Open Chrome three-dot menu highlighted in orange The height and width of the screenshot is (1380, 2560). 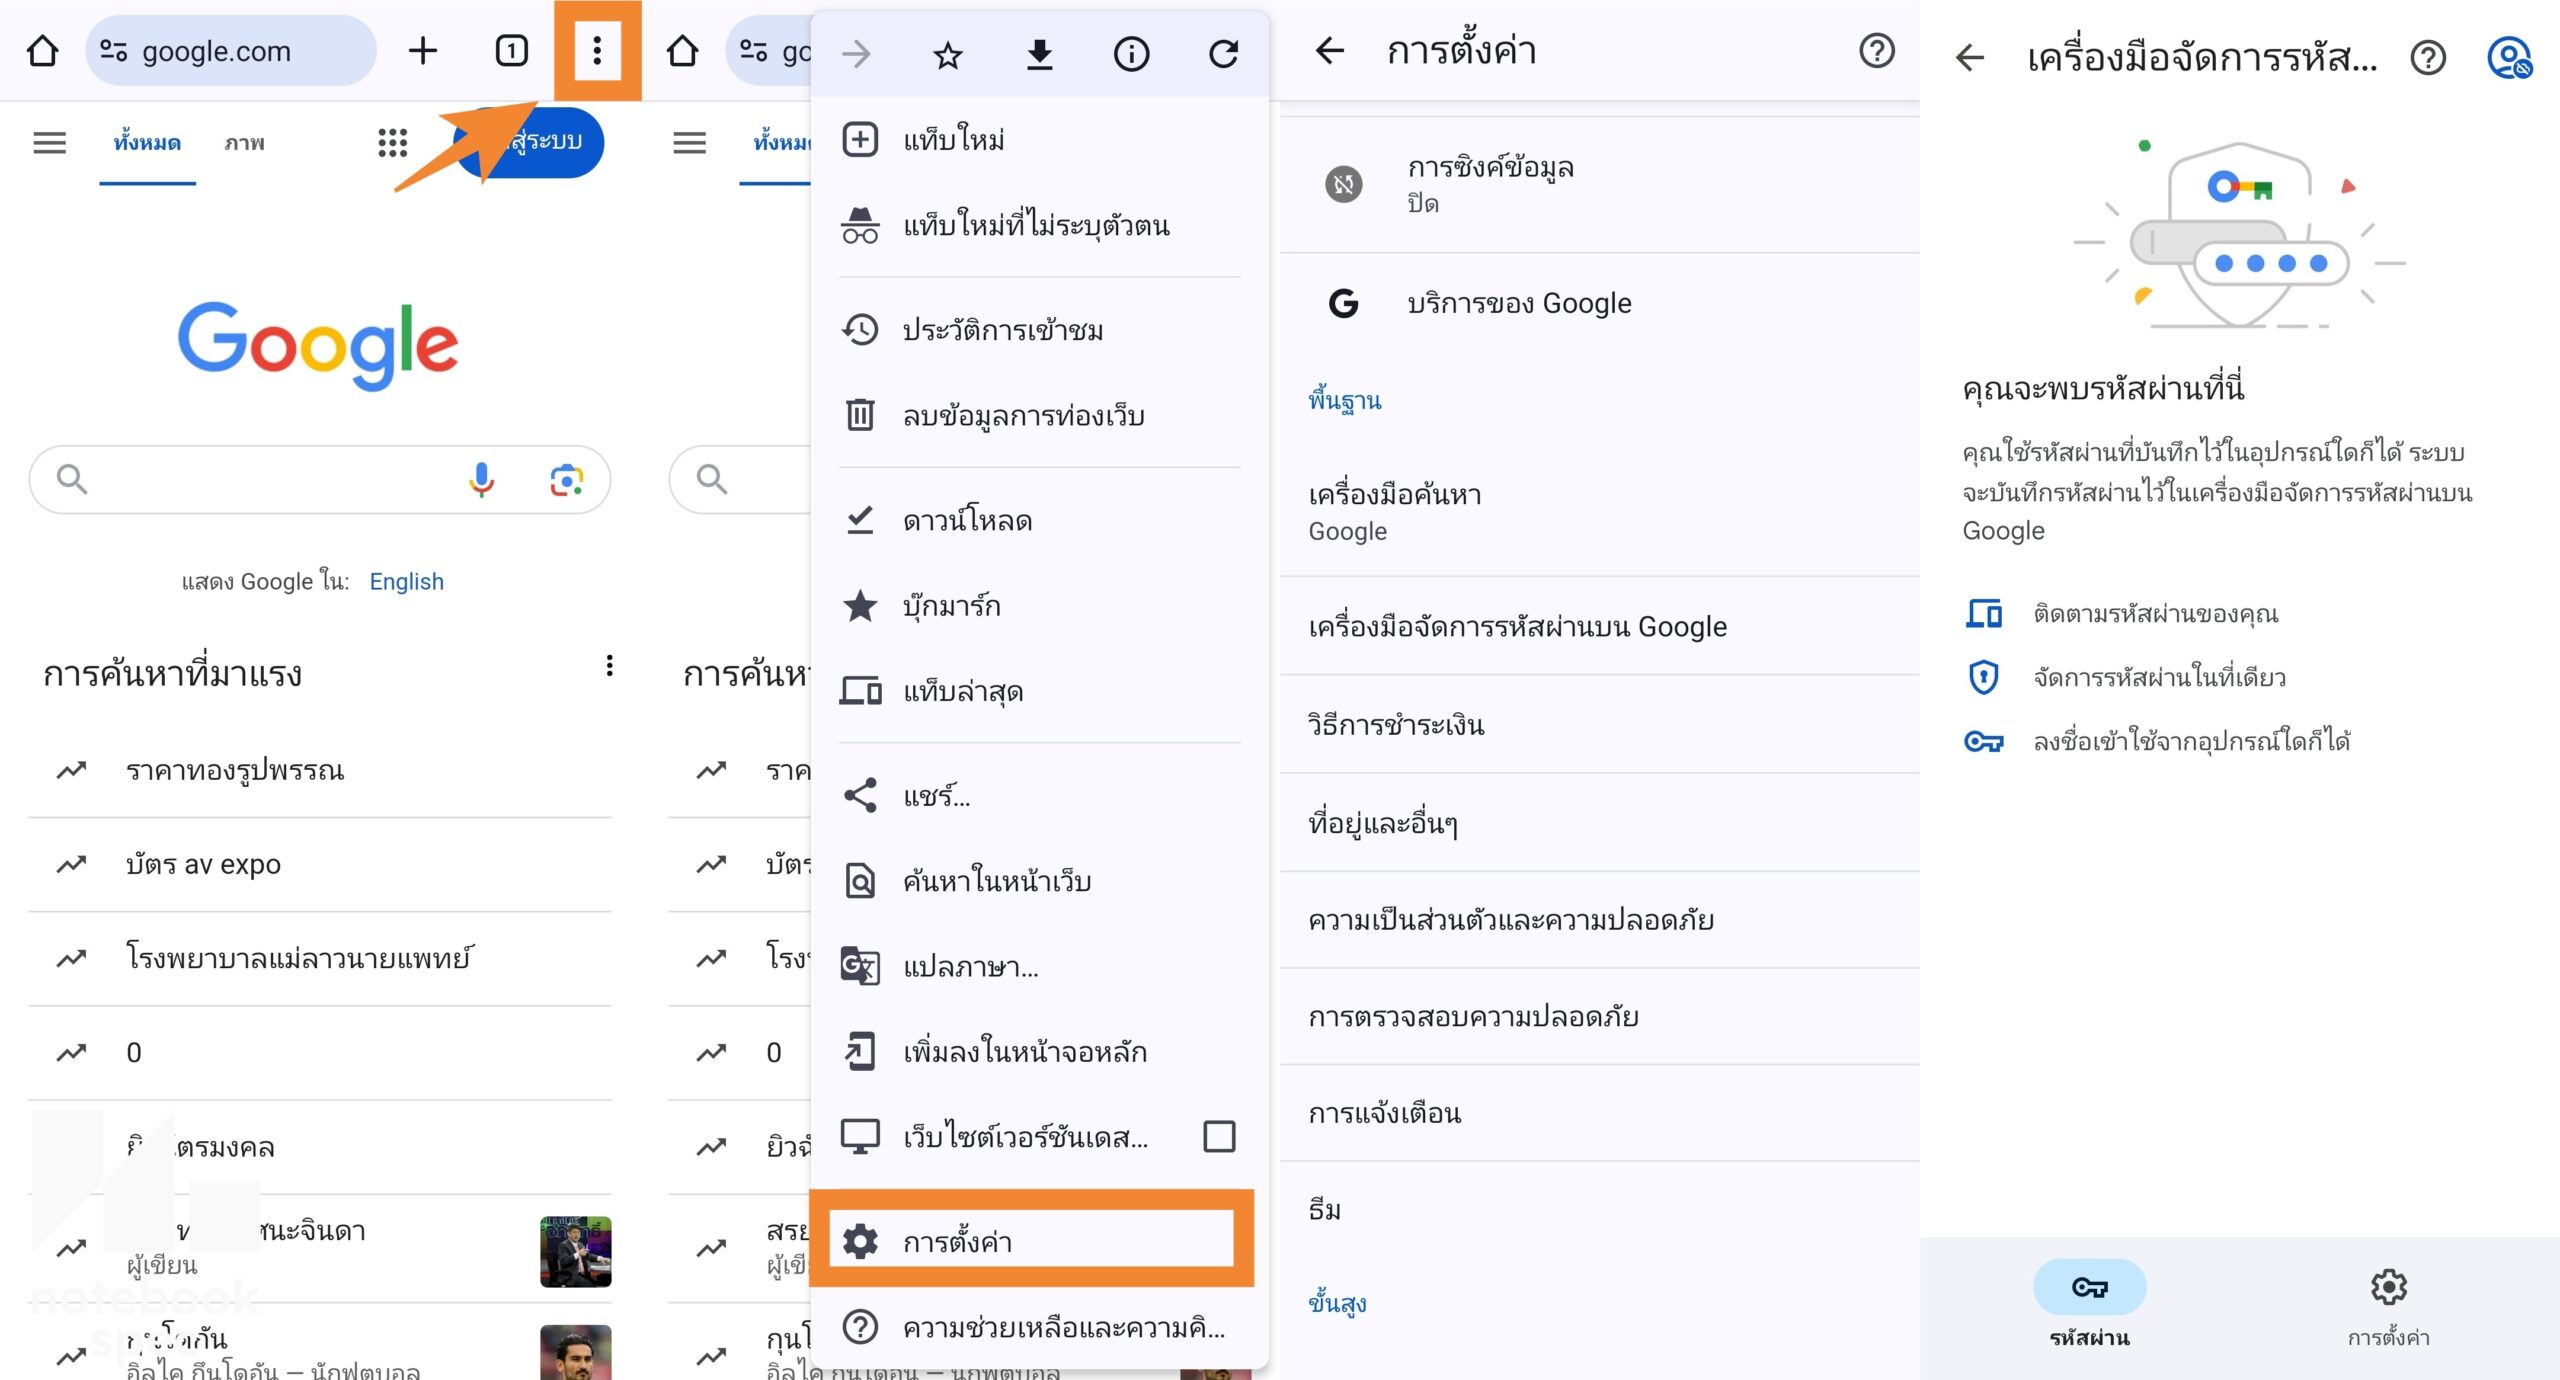597,50
